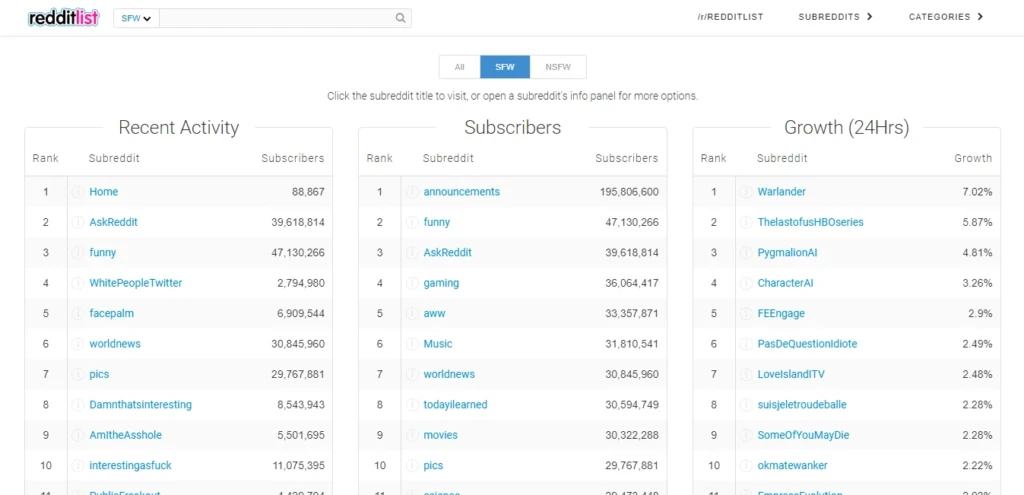Open info icon beside WhitePeopleTwitter
The image size is (1024, 495).
coord(78,283)
